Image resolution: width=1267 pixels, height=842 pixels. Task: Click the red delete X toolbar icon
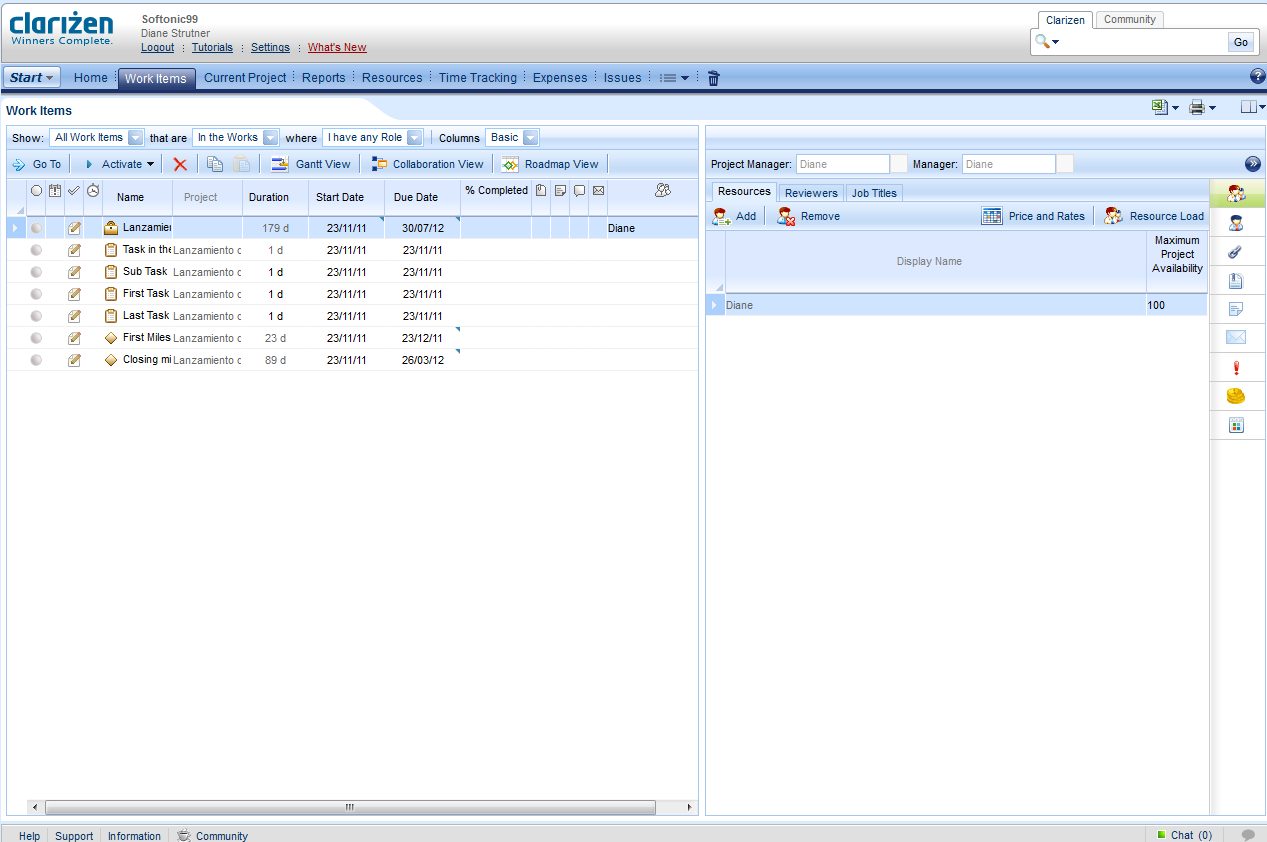click(x=180, y=164)
